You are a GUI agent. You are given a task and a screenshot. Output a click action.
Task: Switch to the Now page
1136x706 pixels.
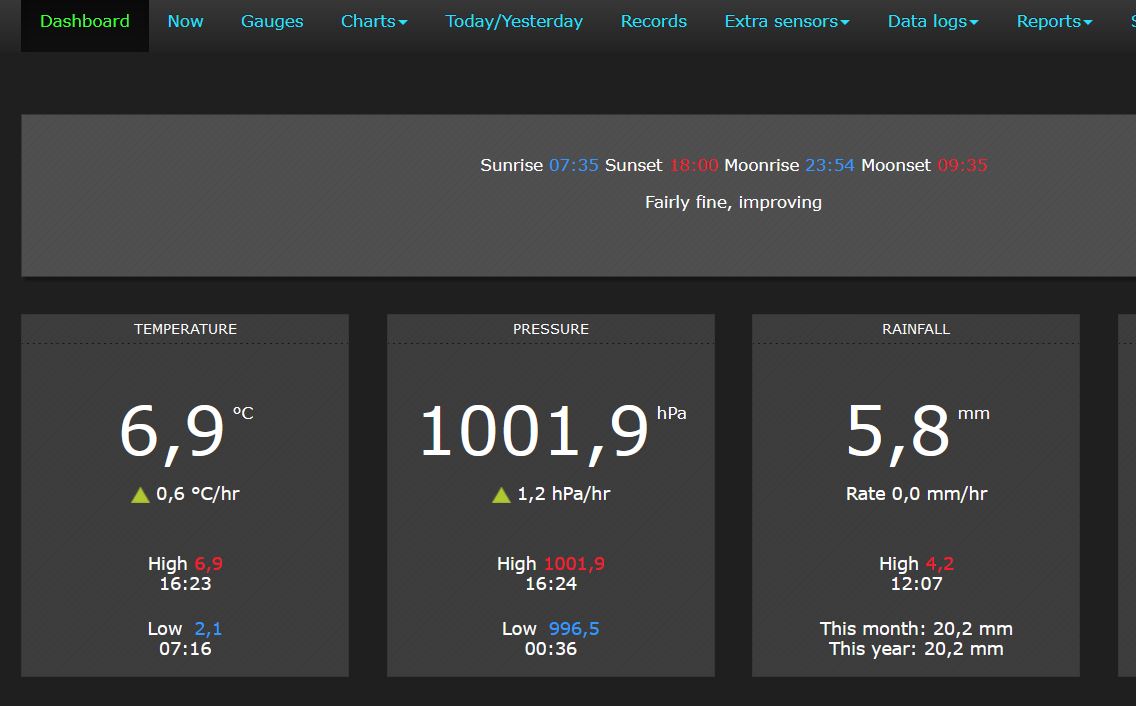point(185,21)
